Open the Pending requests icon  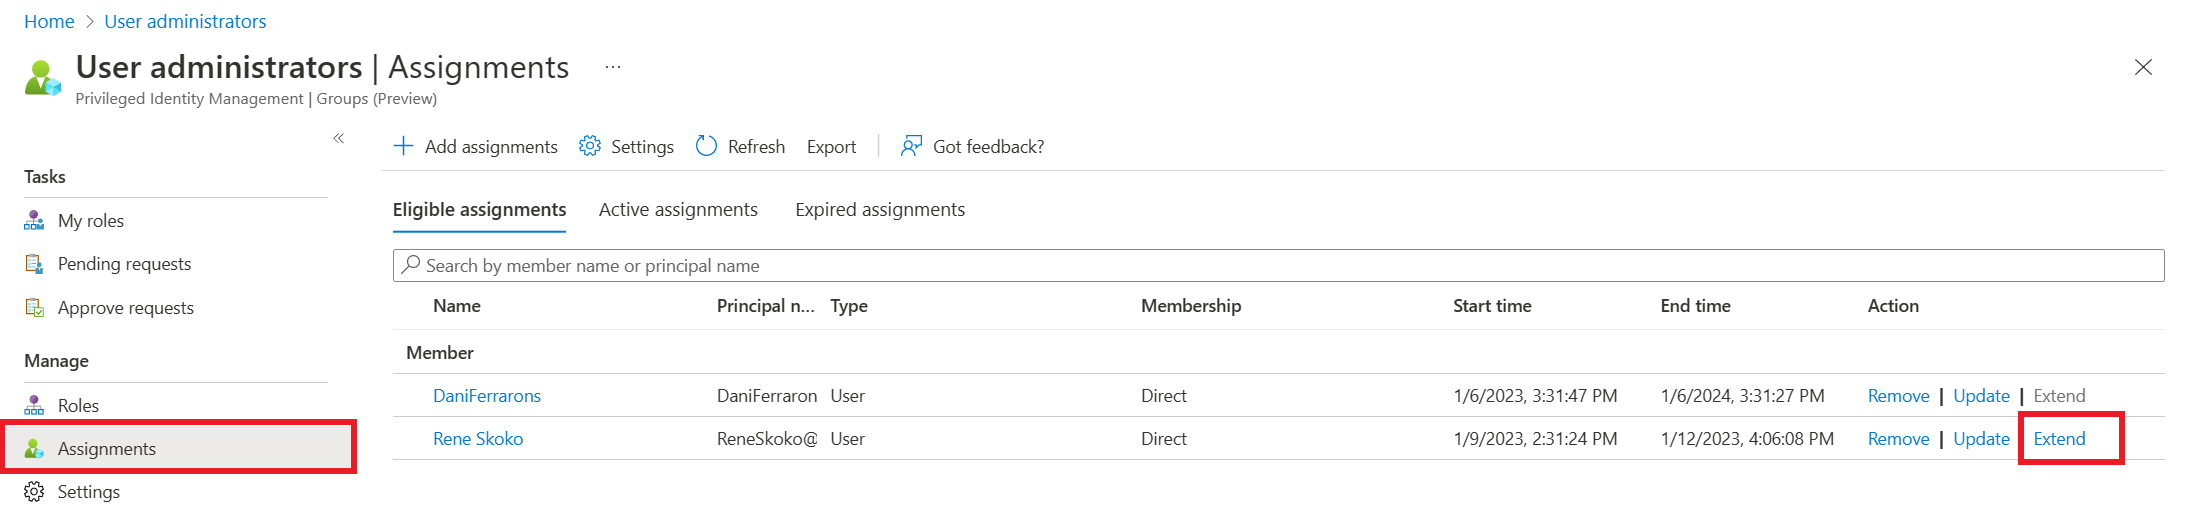pos(34,264)
